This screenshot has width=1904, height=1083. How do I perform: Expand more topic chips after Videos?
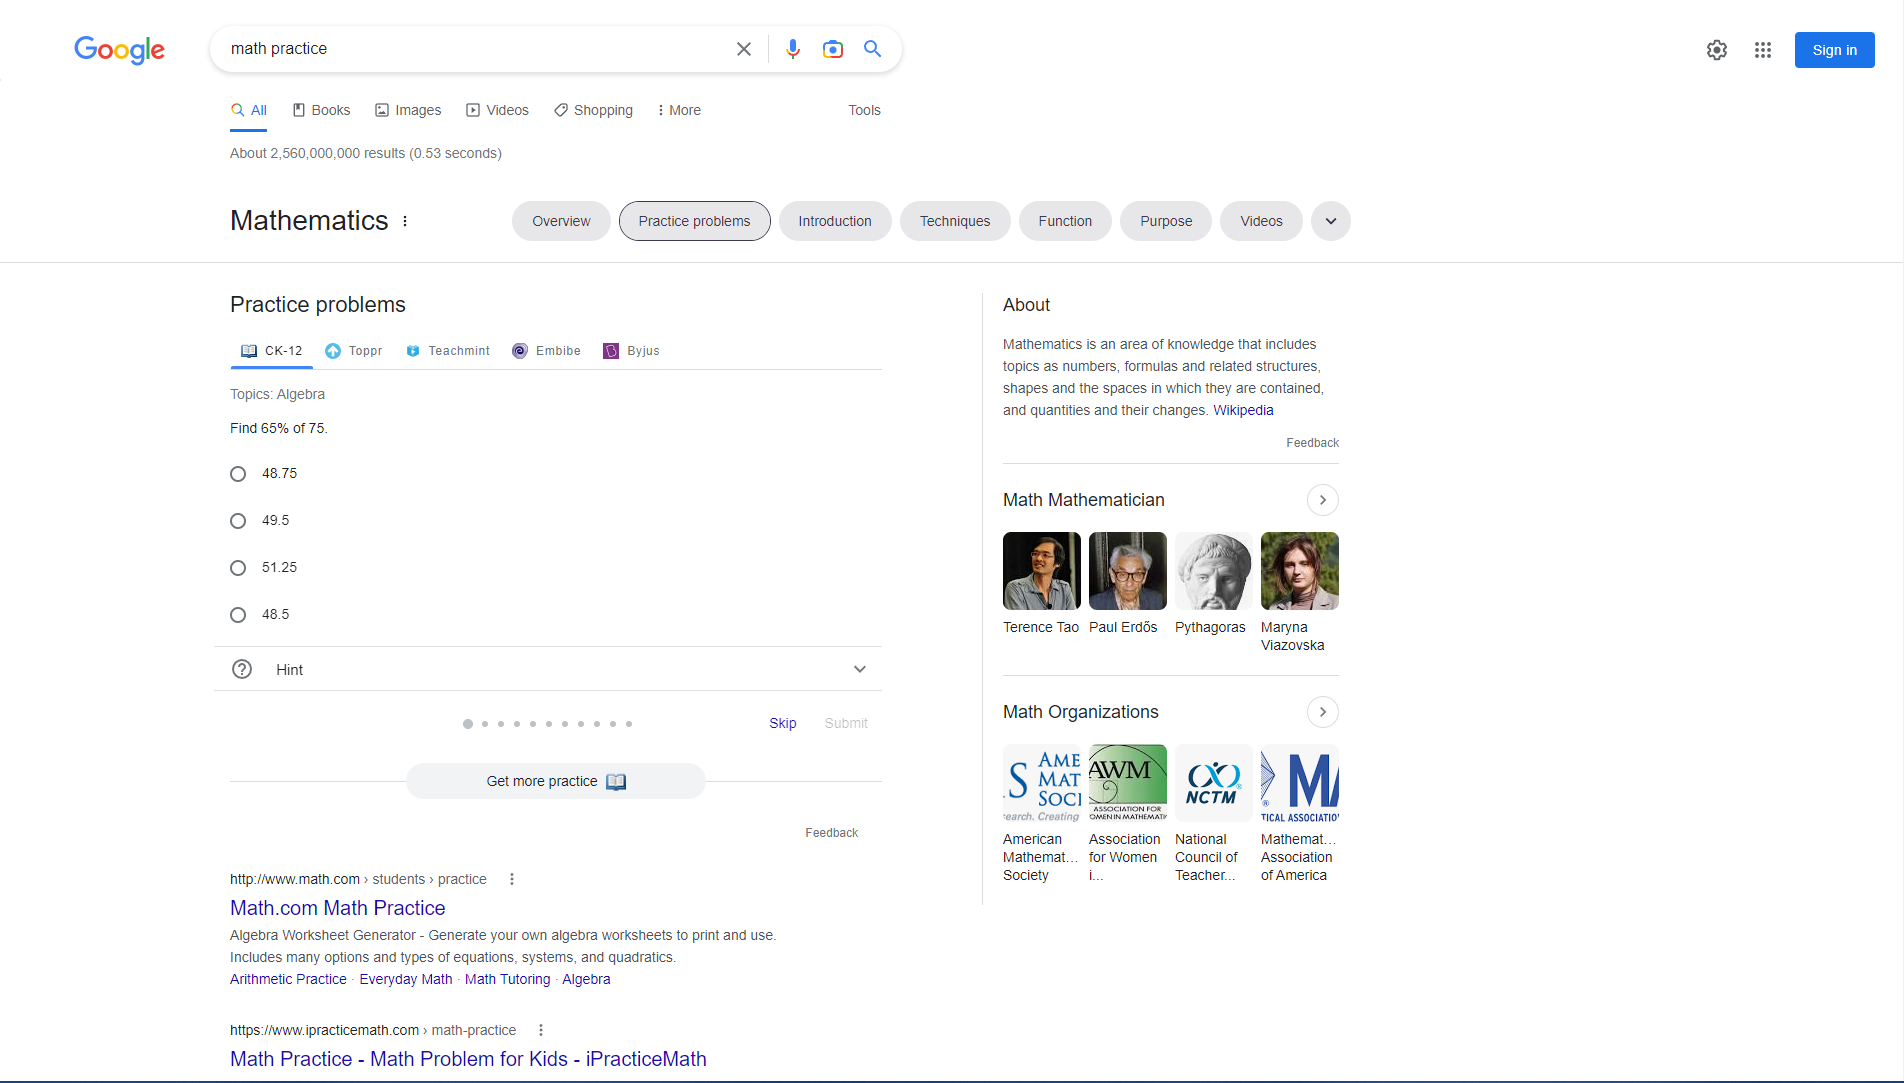tap(1330, 221)
